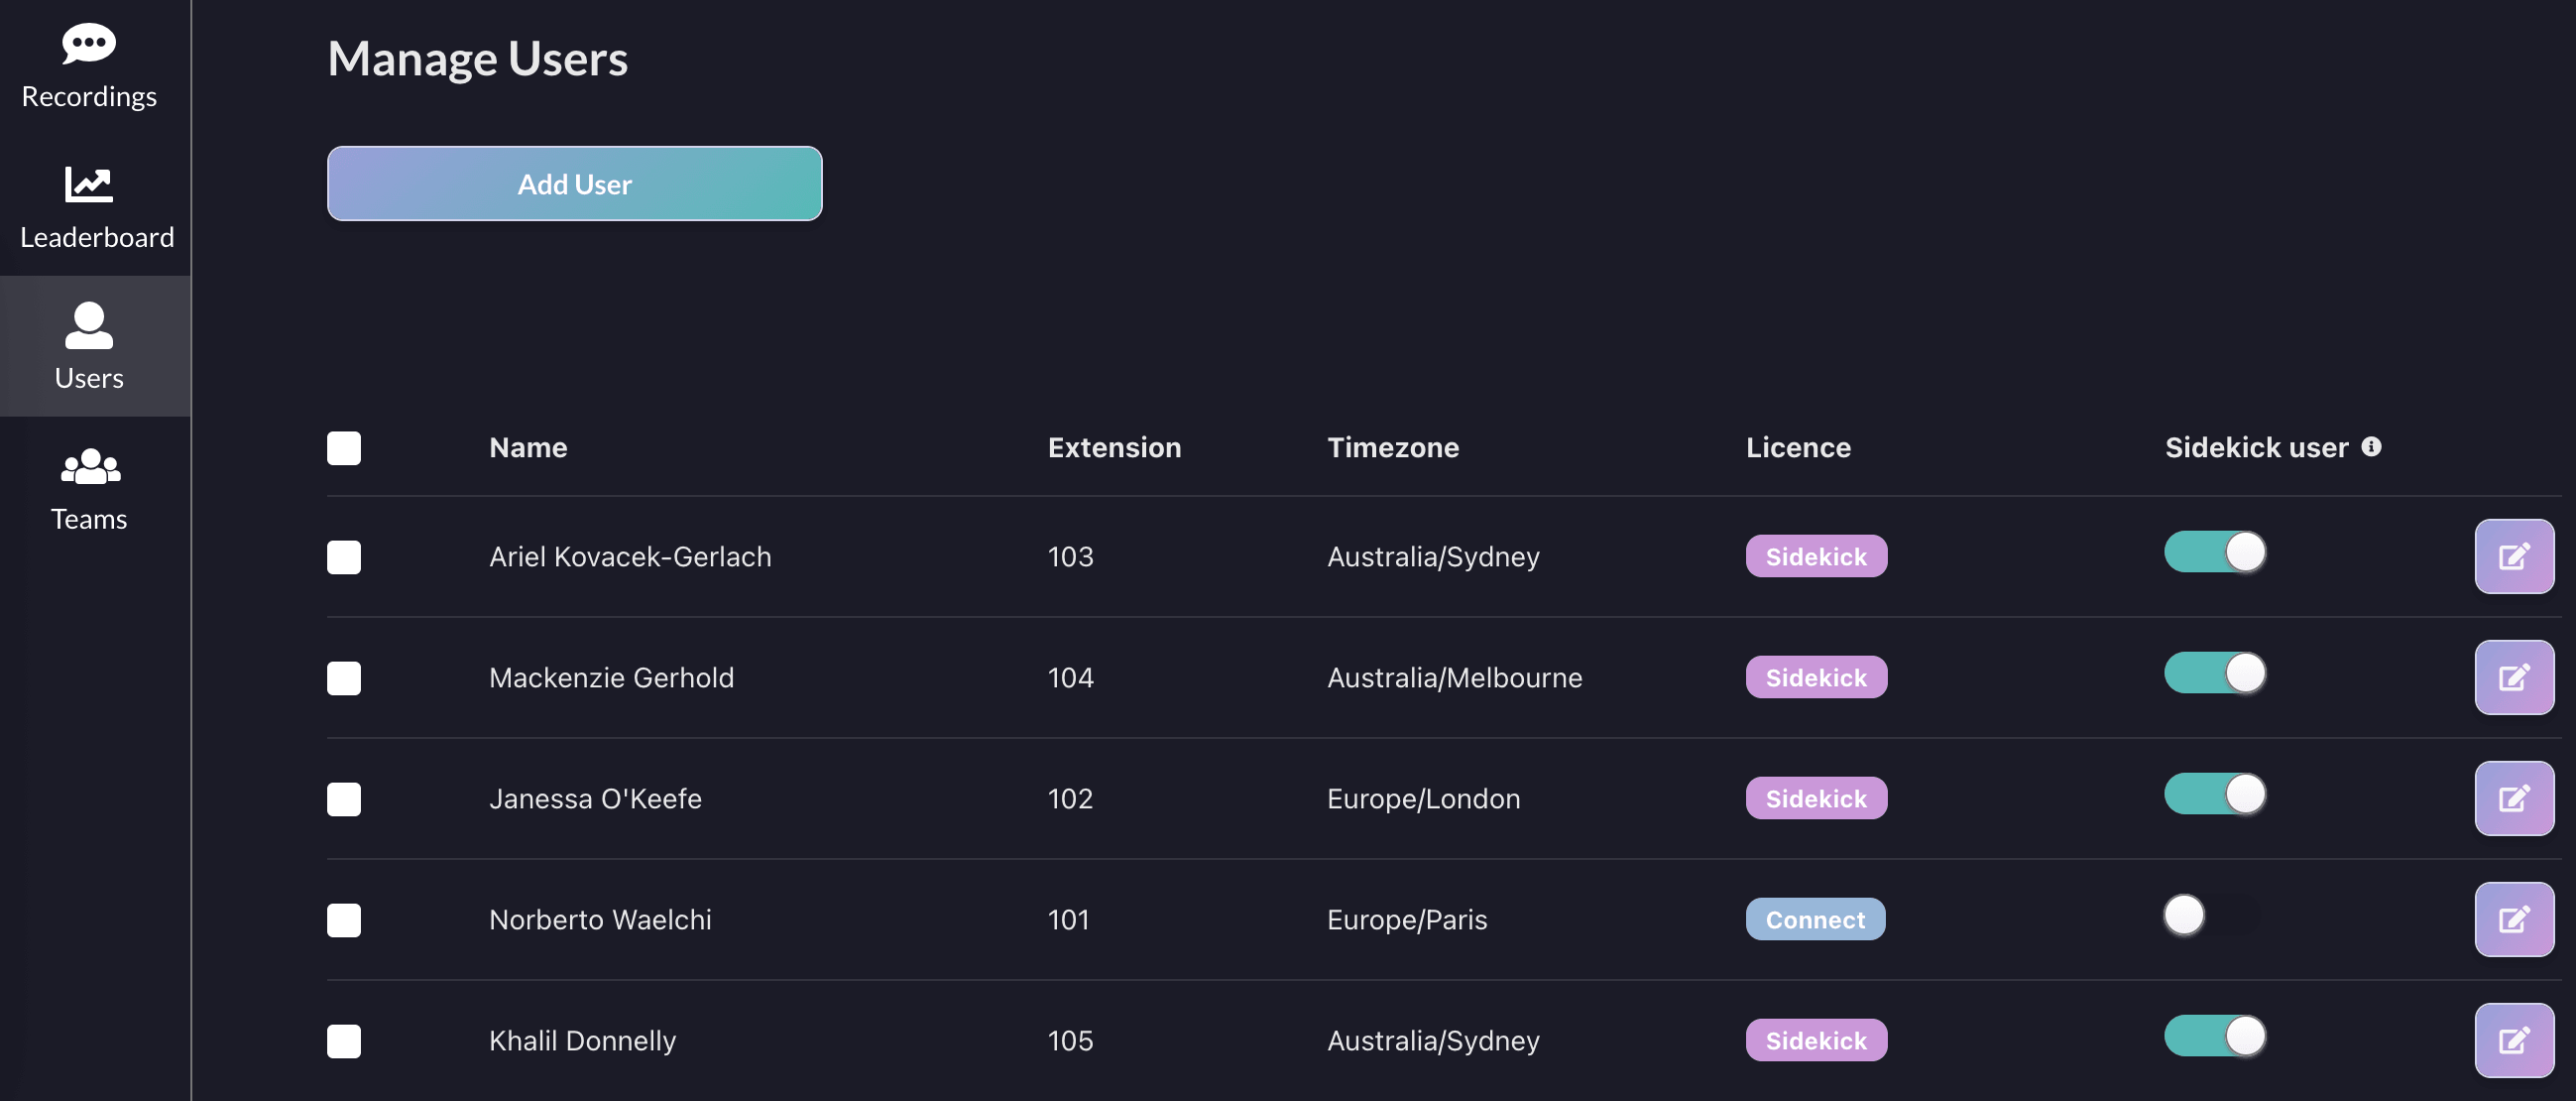Open the Recordings section icon

tap(89, 44)
